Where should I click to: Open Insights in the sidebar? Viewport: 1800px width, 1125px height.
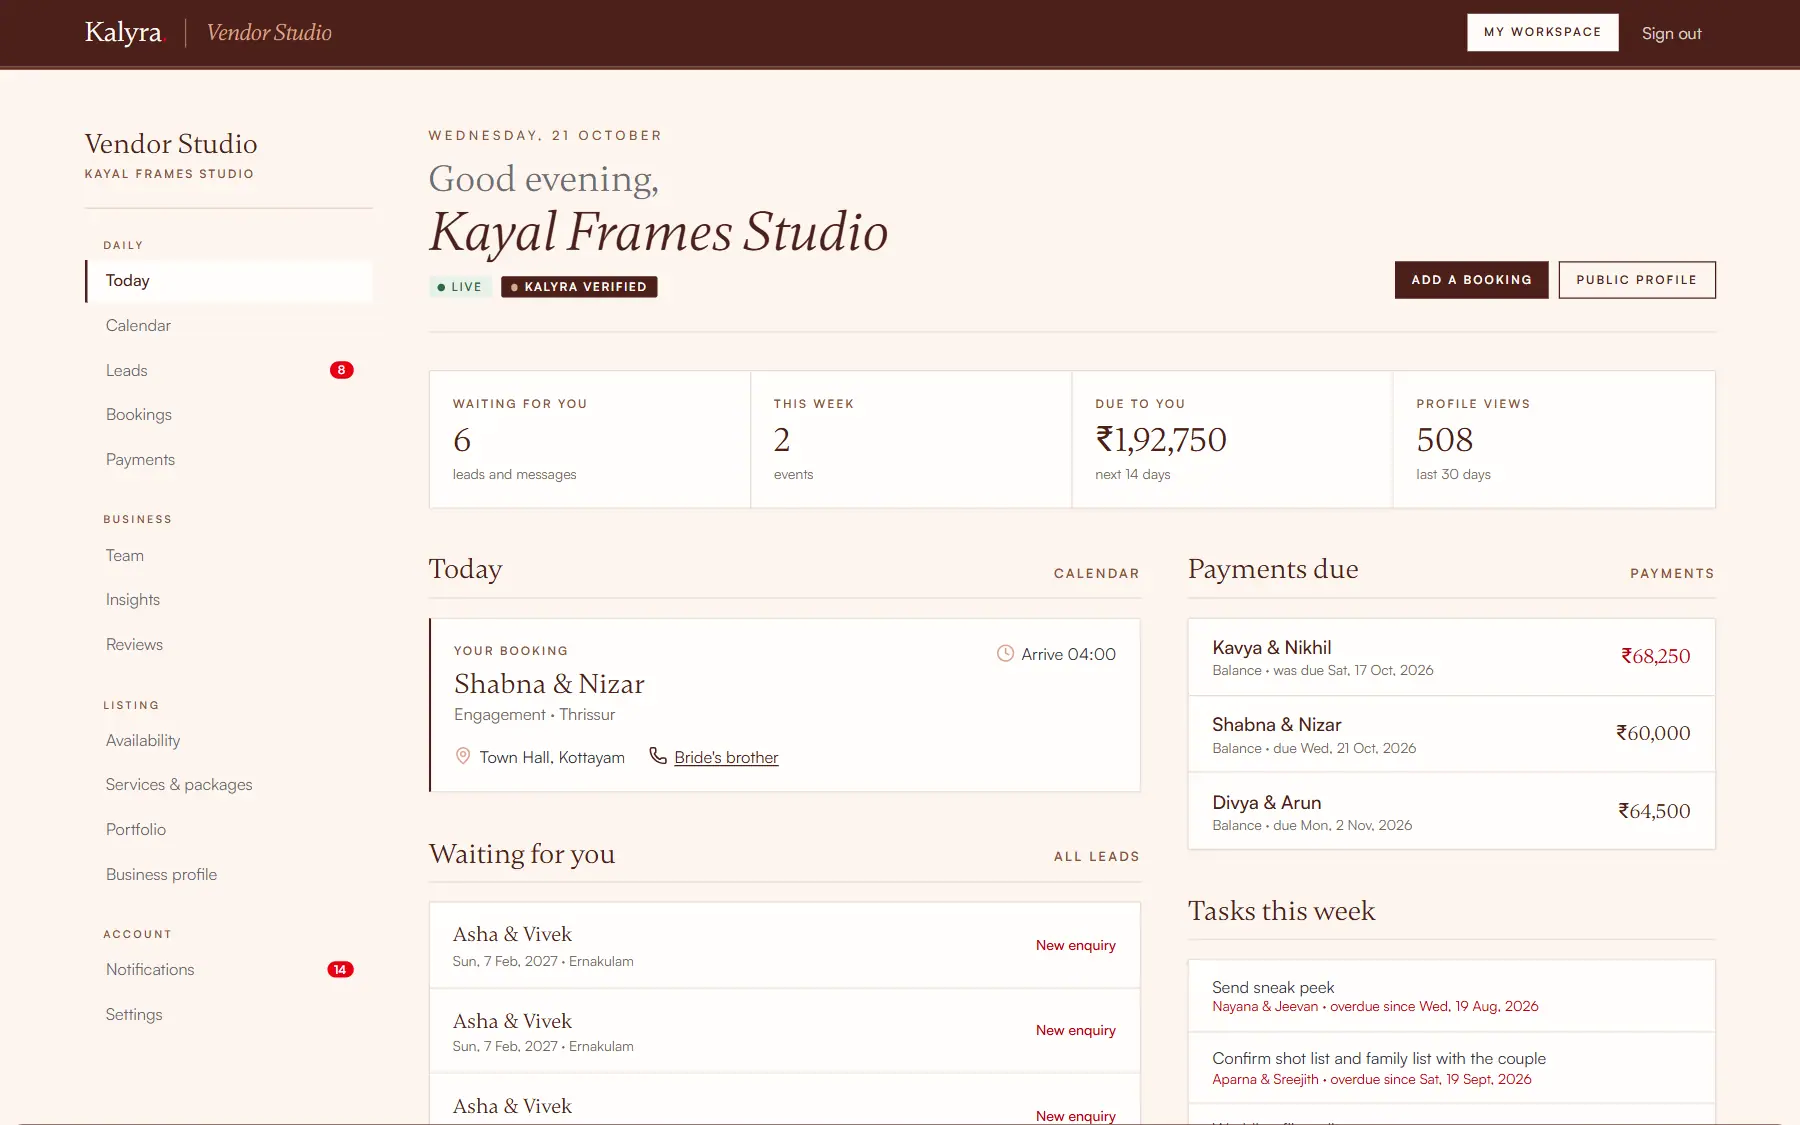[229, 600]
